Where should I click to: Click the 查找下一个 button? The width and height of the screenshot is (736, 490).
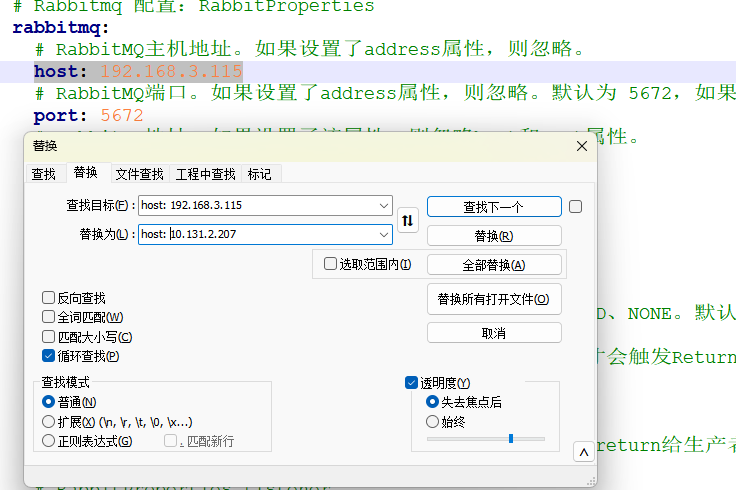click(x=494, y=207)
